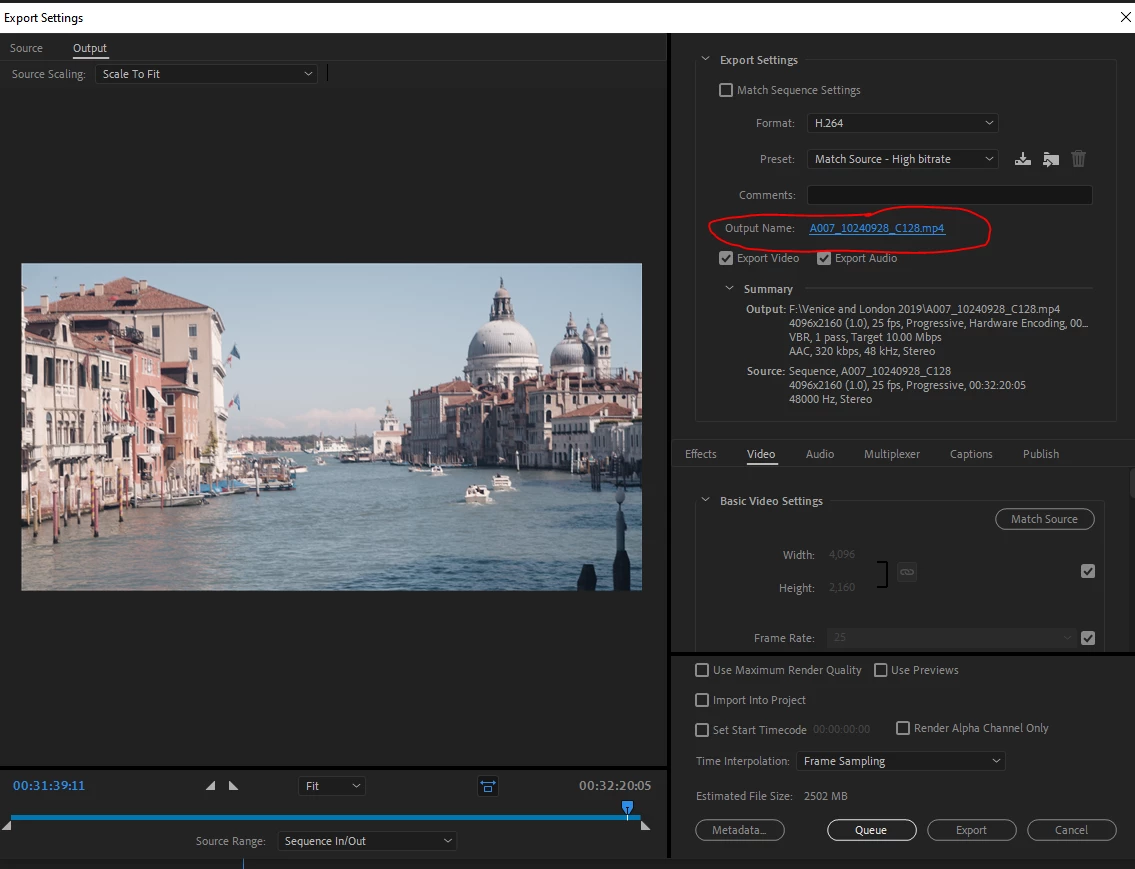Viewport: 1135px width, 869px height.
Task: Click the Width value 4,096
Action: pos(842,554)
